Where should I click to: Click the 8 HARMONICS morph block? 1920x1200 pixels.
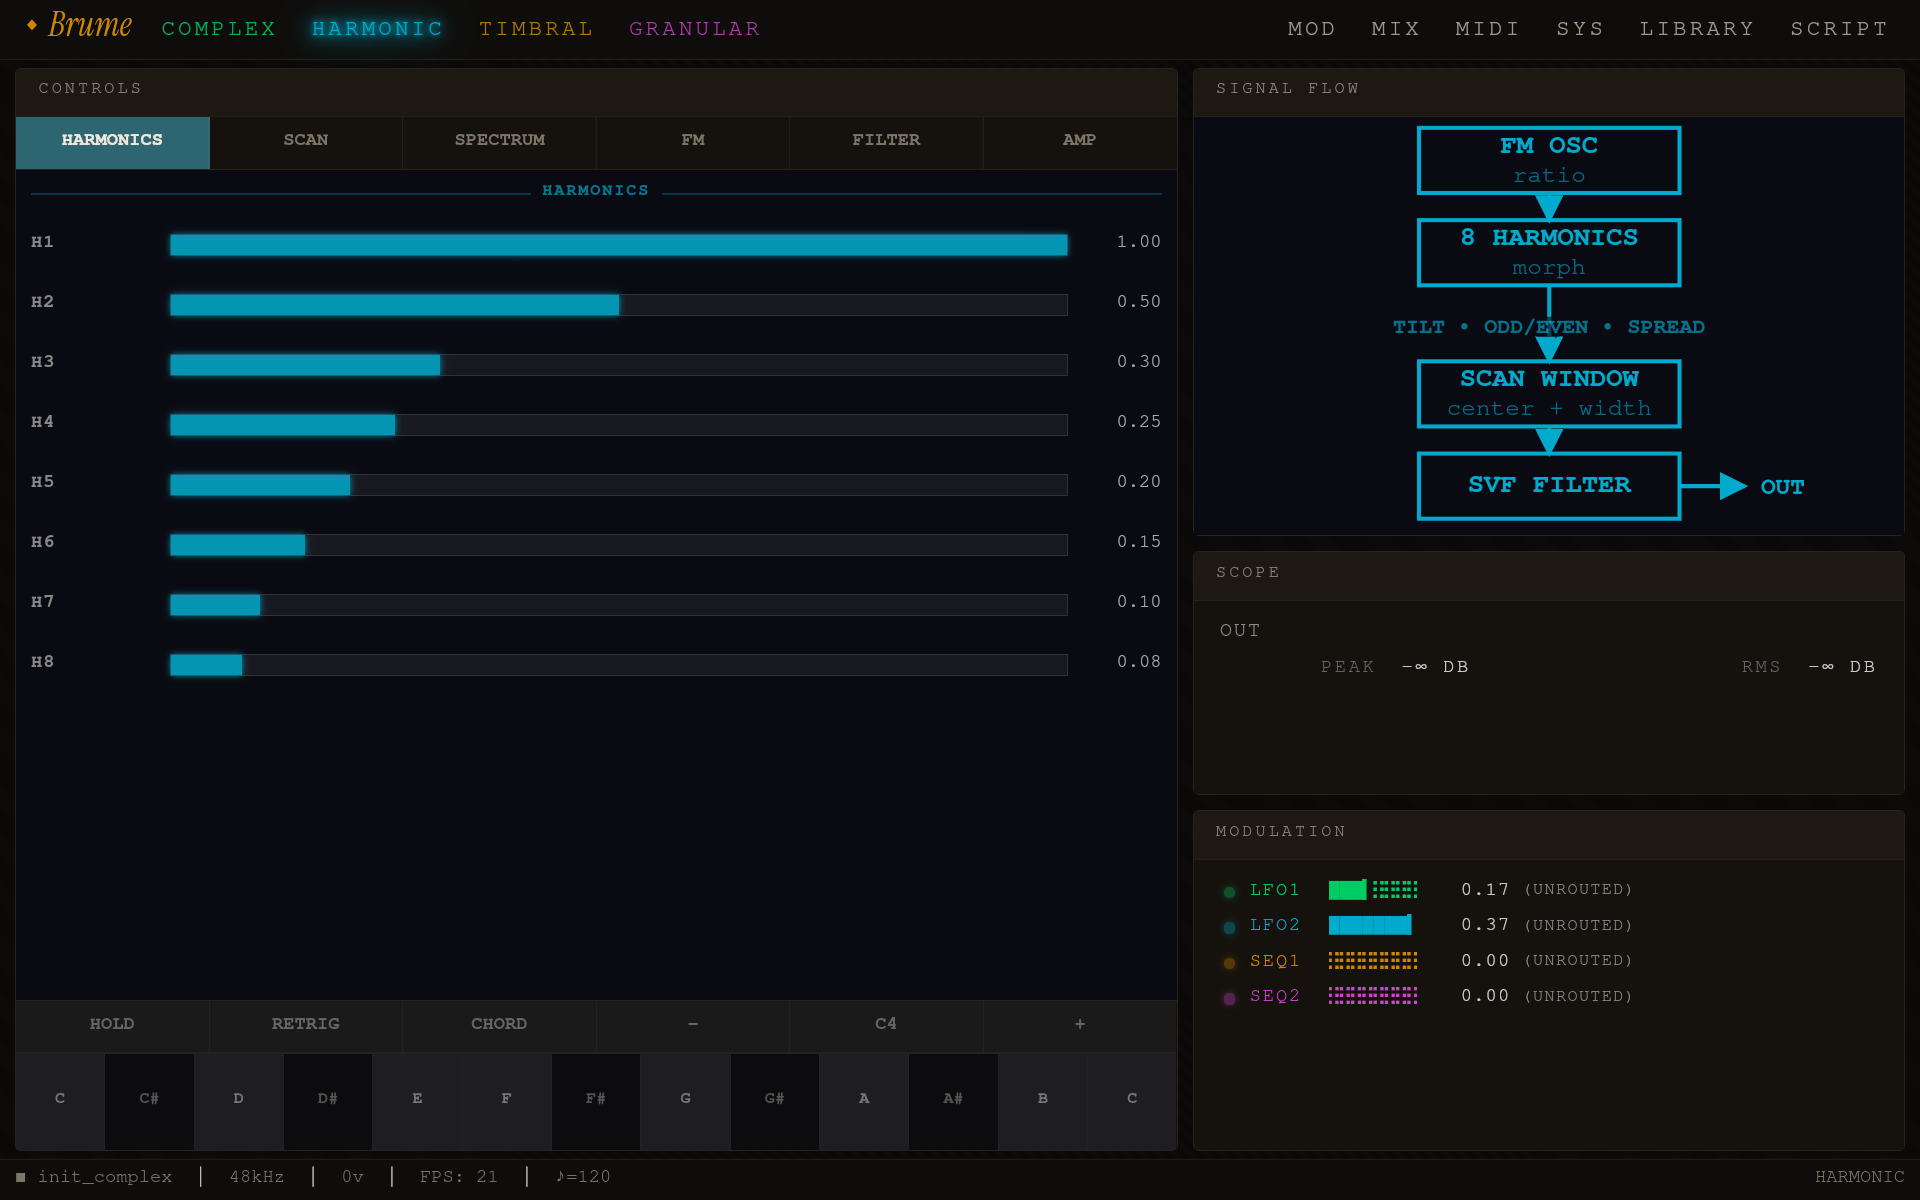[1548, 252]
